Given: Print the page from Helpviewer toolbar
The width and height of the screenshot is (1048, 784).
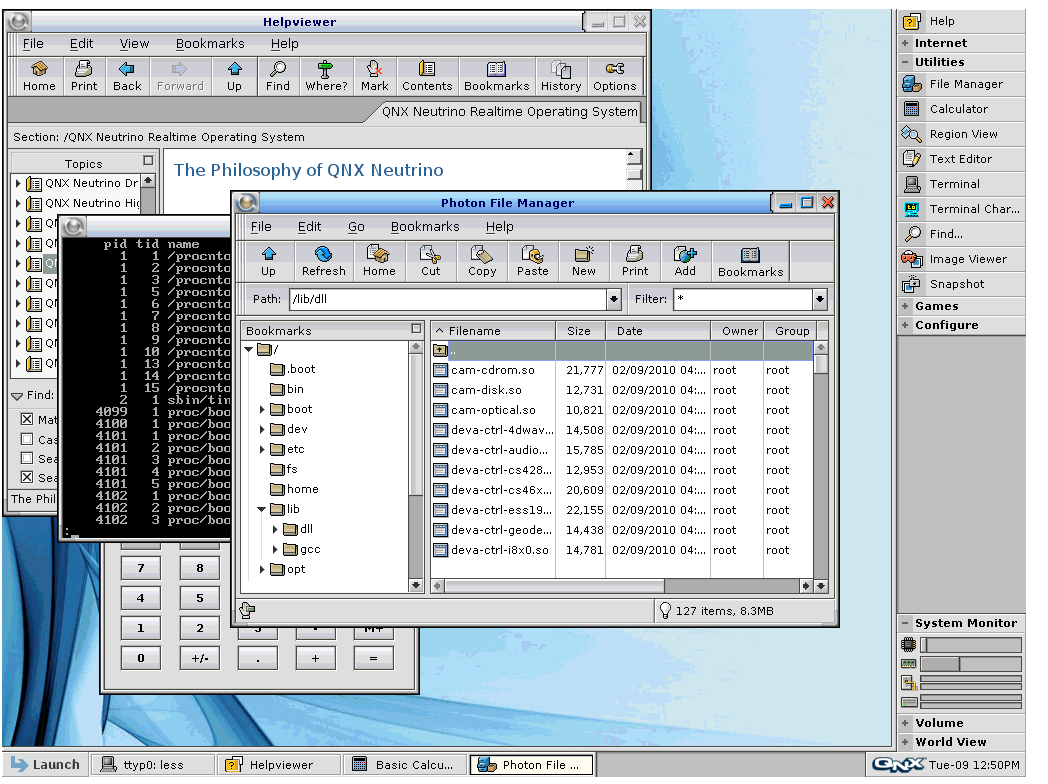Looking at the screenshot, I should [x=84, y=76].
